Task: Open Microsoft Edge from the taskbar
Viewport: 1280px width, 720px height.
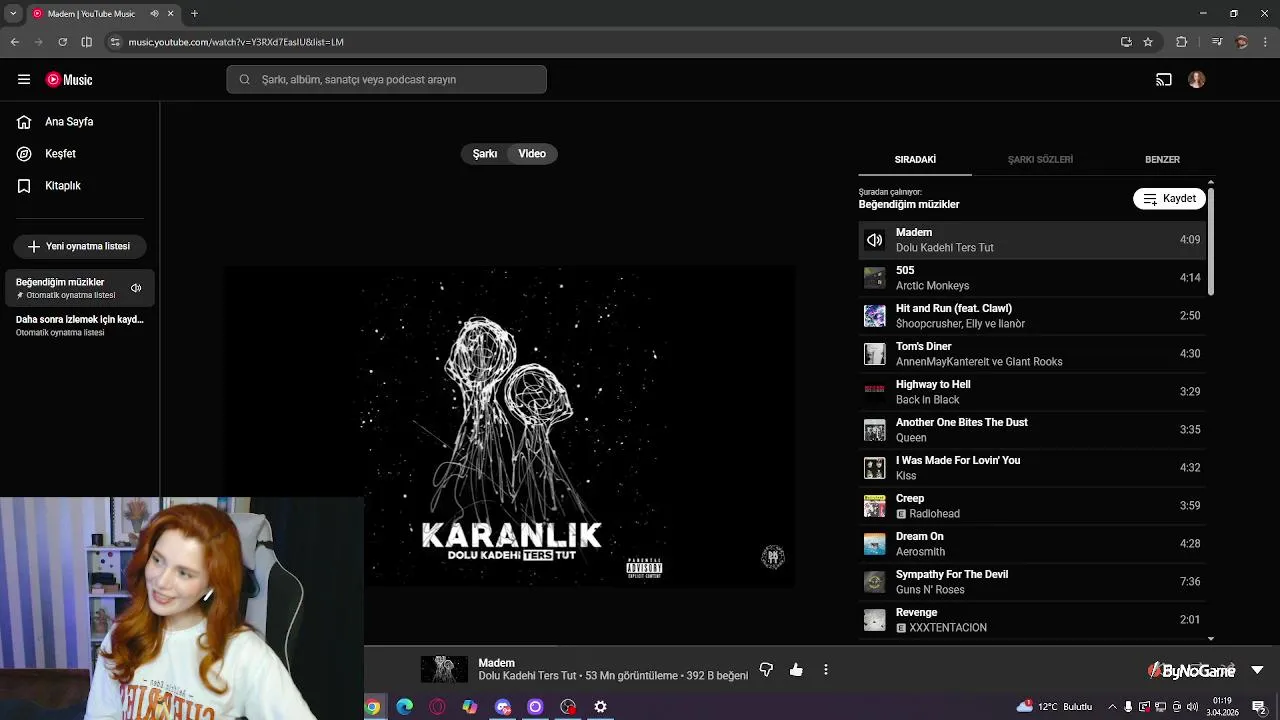Action: point(405,707)
